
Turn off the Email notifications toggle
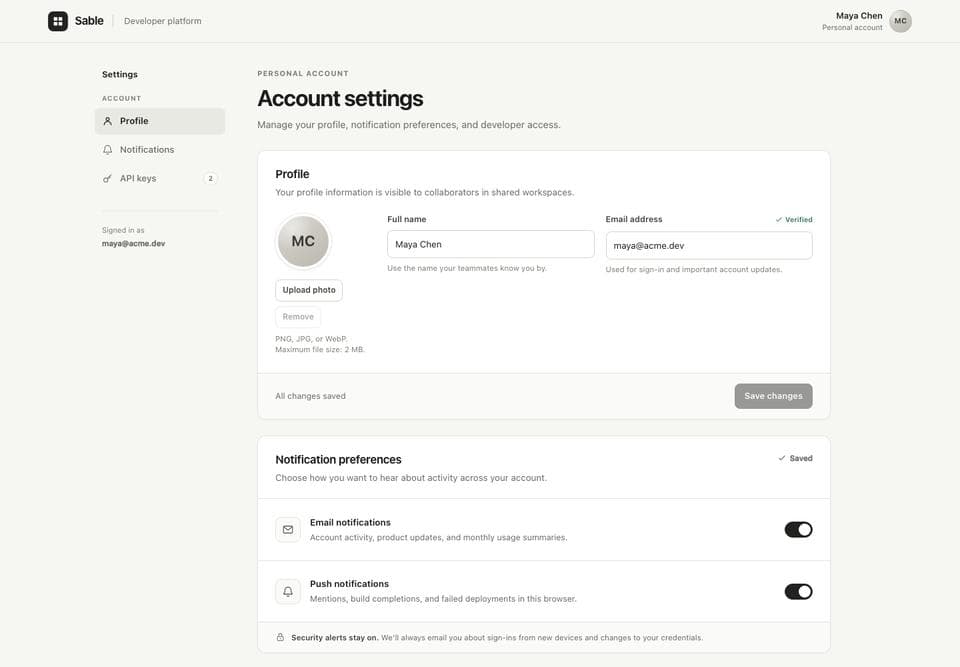[x=798, y=530]
